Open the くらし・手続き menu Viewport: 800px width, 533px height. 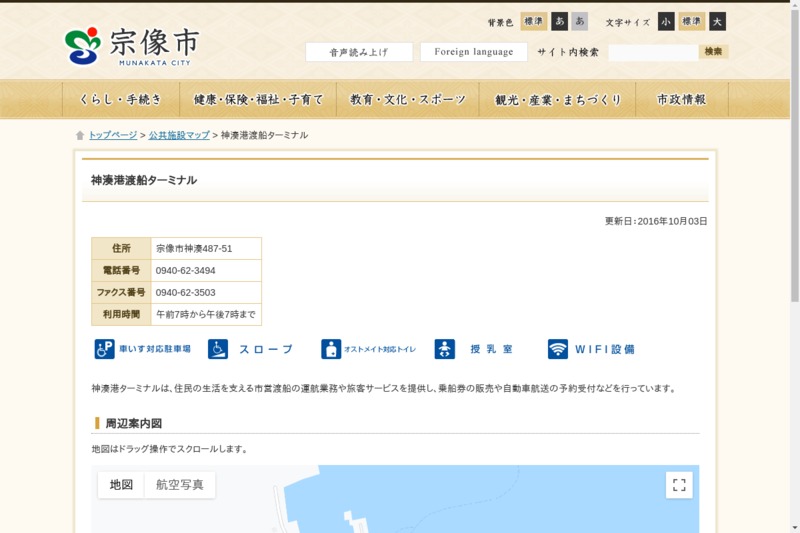pos(120,100)
